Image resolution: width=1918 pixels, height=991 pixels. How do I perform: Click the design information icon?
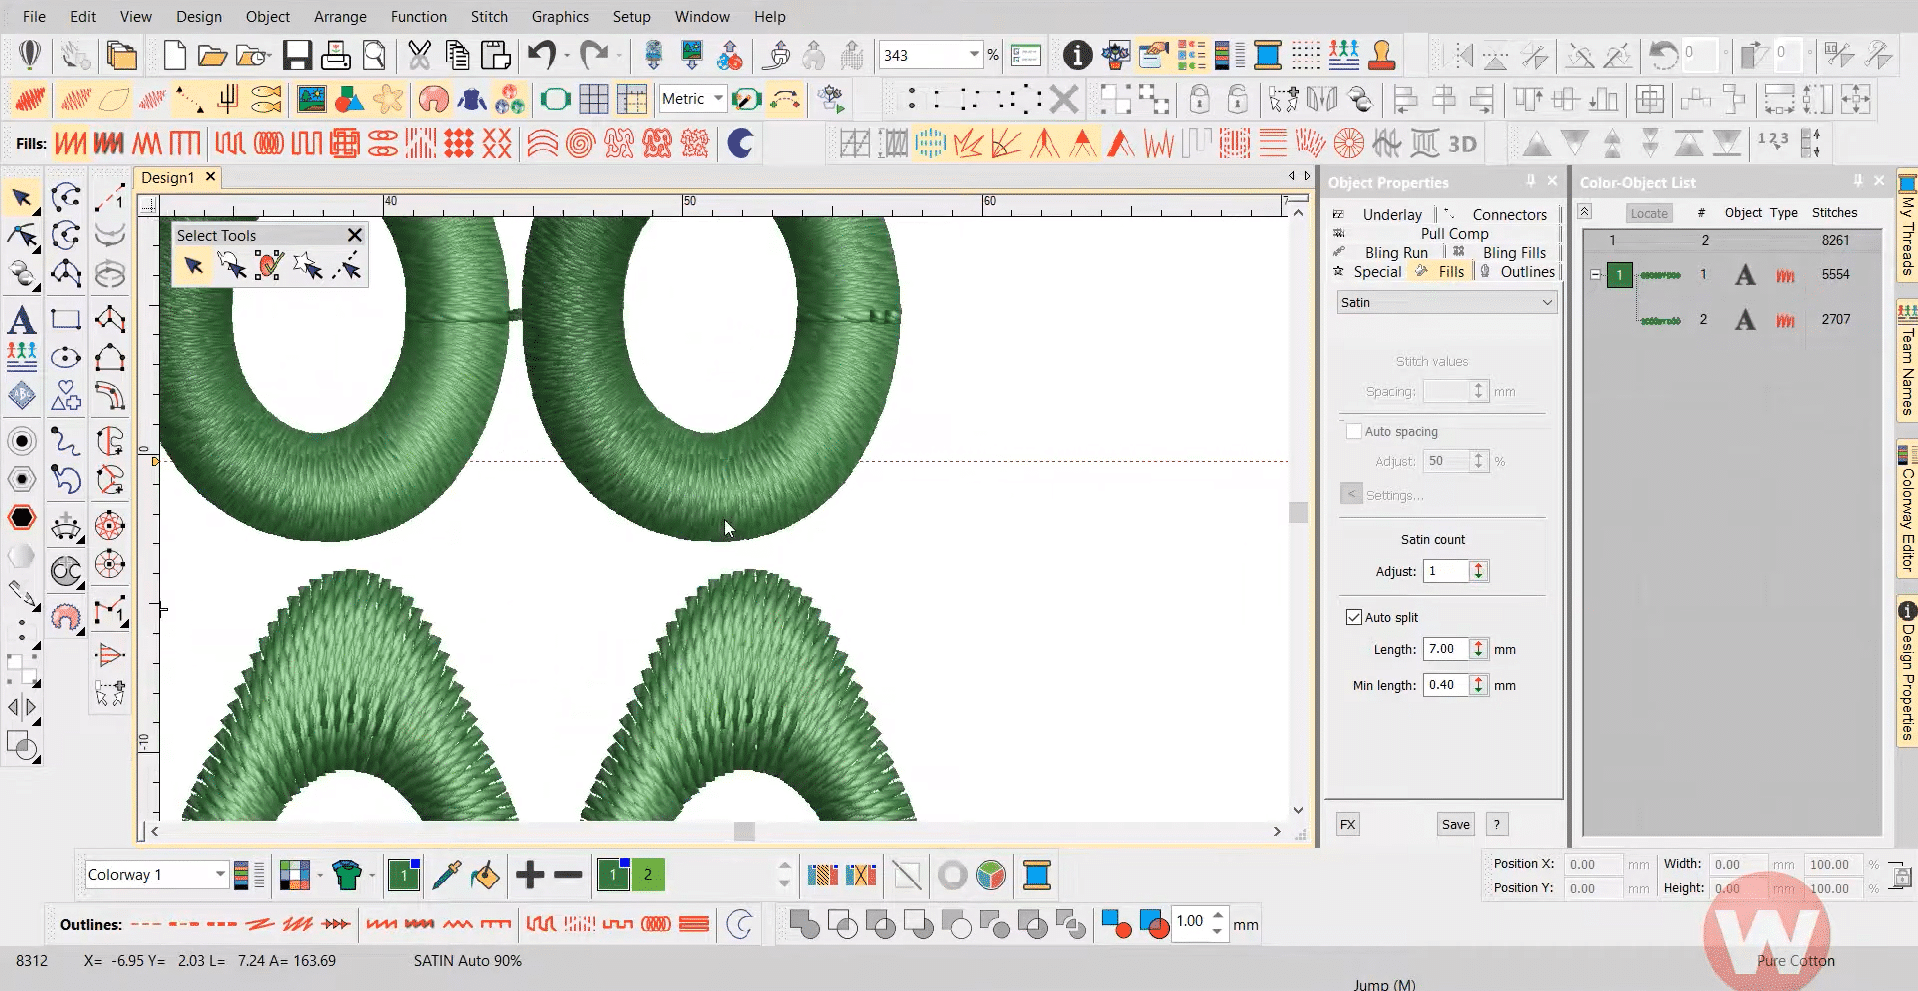pyautogui.click(x=1077, y=55)
